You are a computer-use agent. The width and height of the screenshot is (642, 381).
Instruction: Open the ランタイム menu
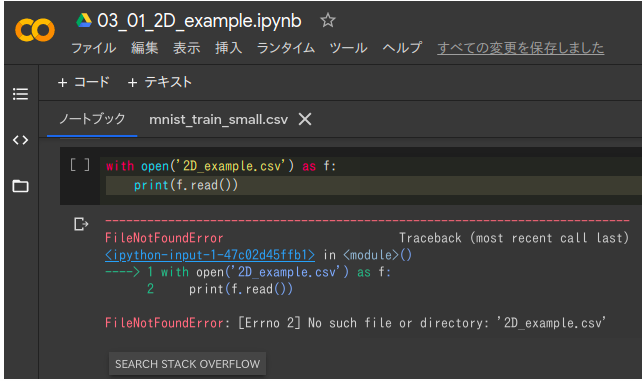click(286, 48)
